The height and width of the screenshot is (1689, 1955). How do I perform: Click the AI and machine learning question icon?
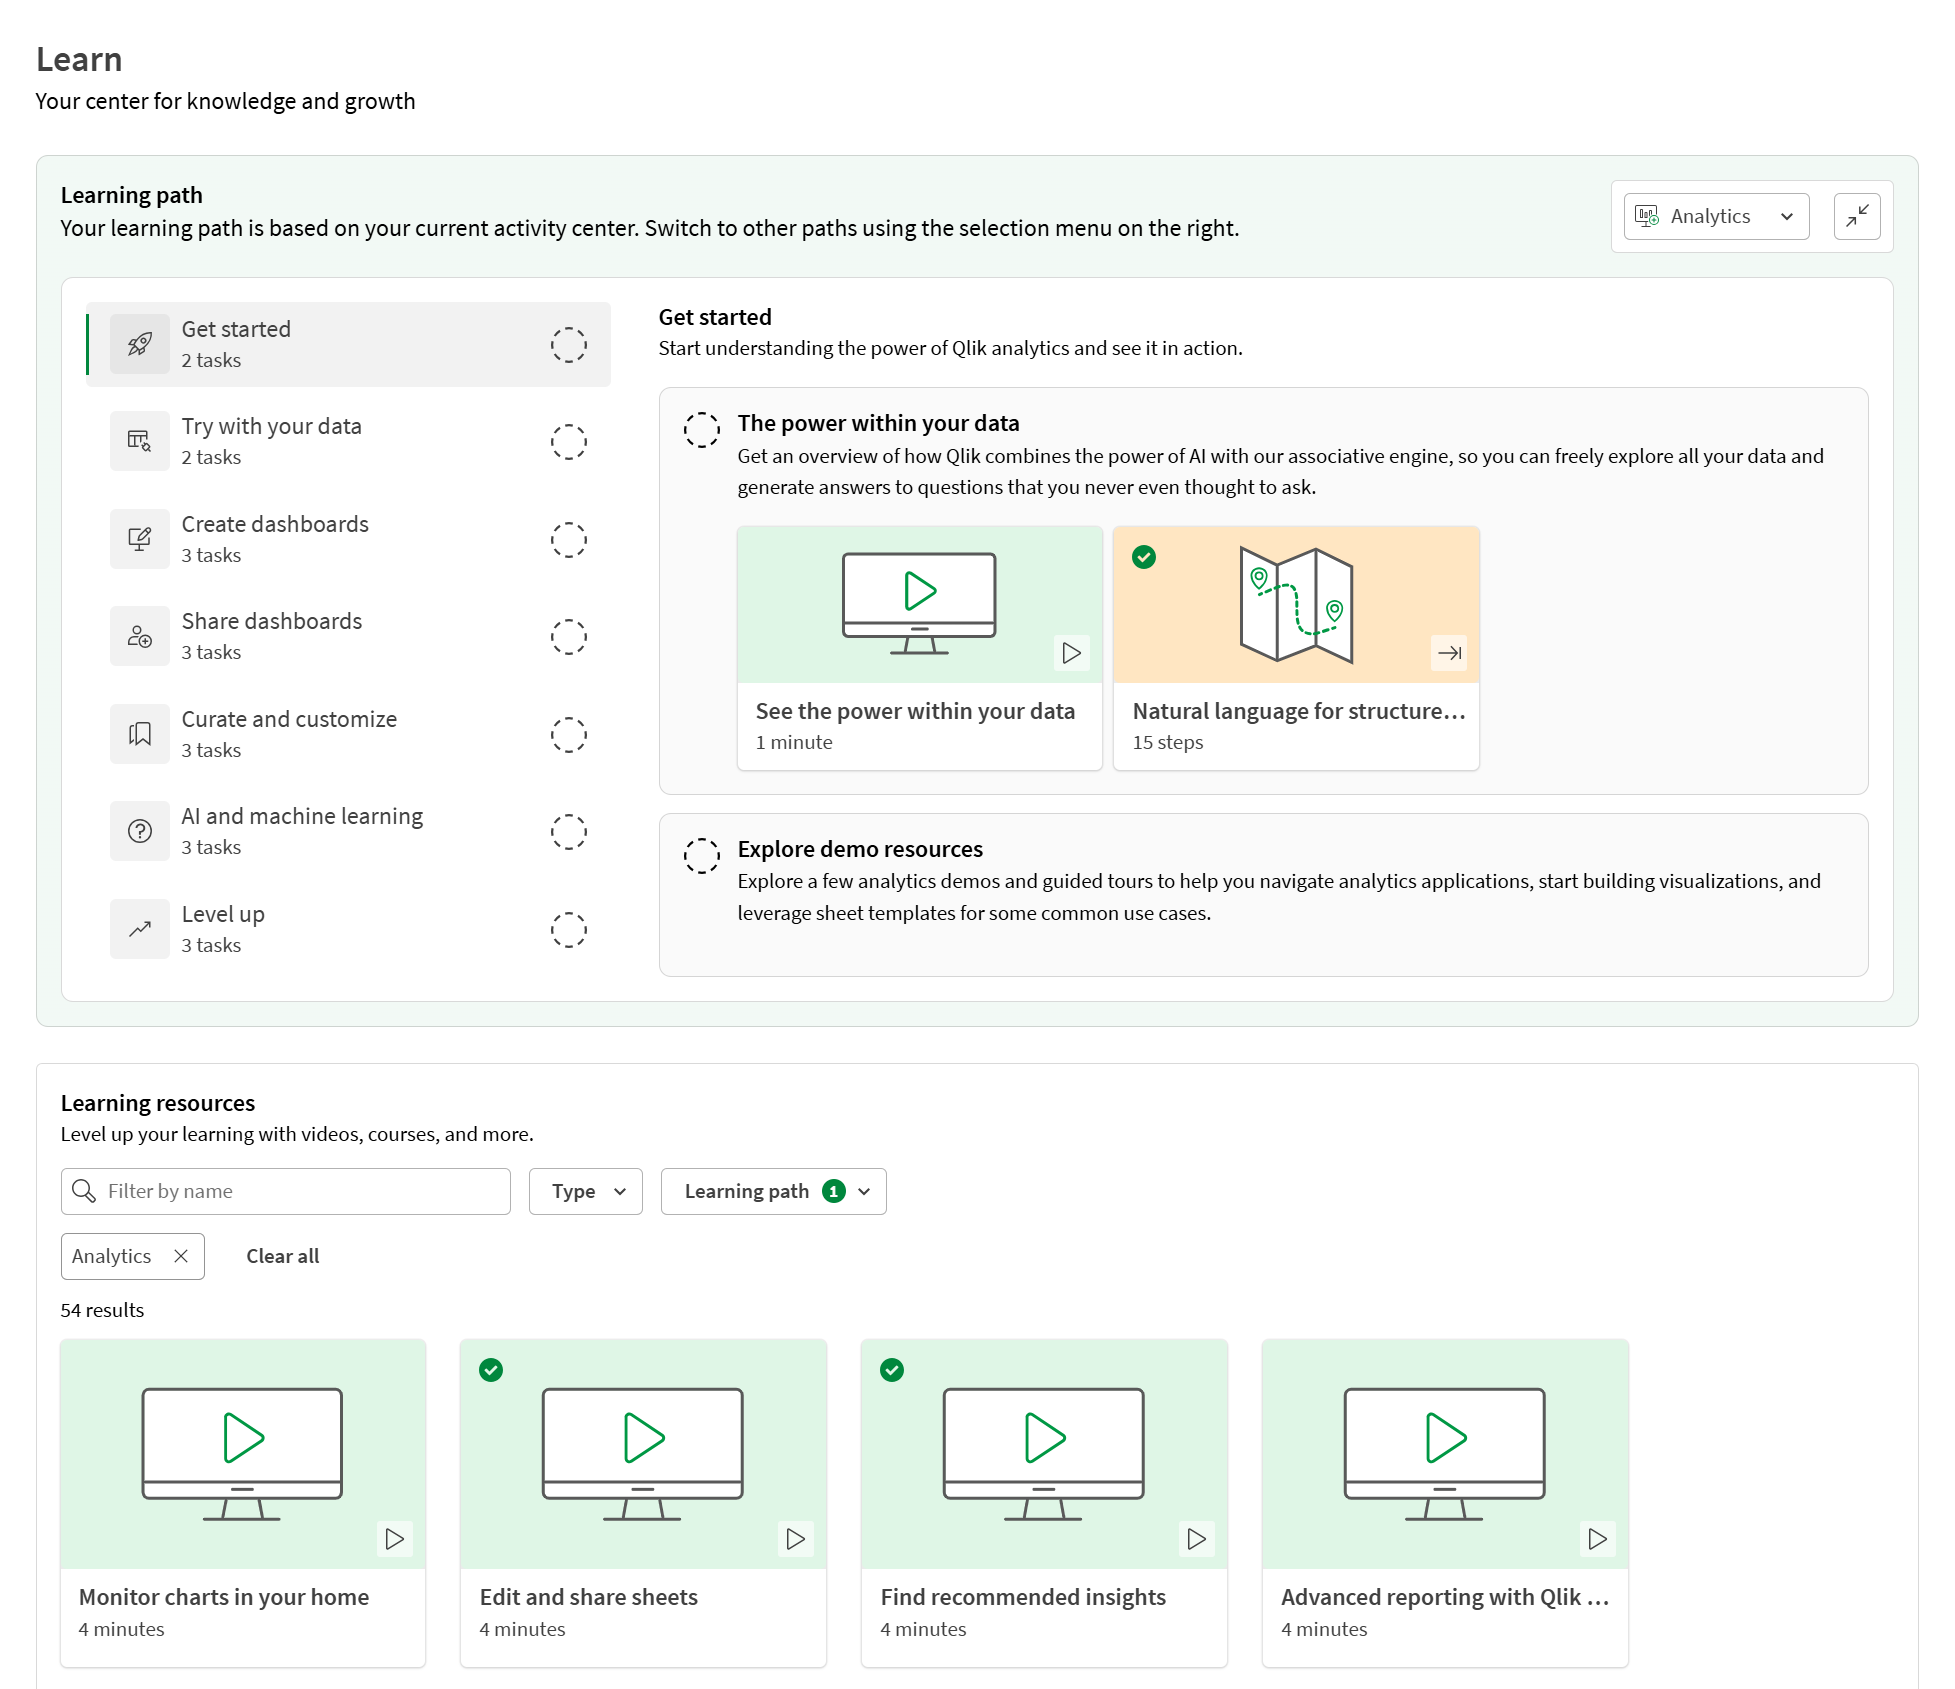(140, 830)
